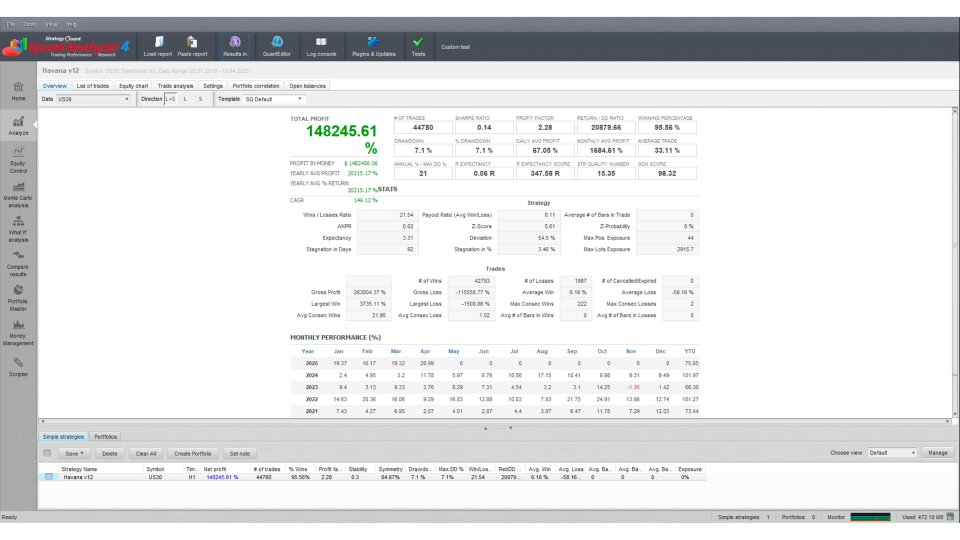Open the Data US30 dropdown
This screenshot has width=960, height=540.
(x=94, y=99)
